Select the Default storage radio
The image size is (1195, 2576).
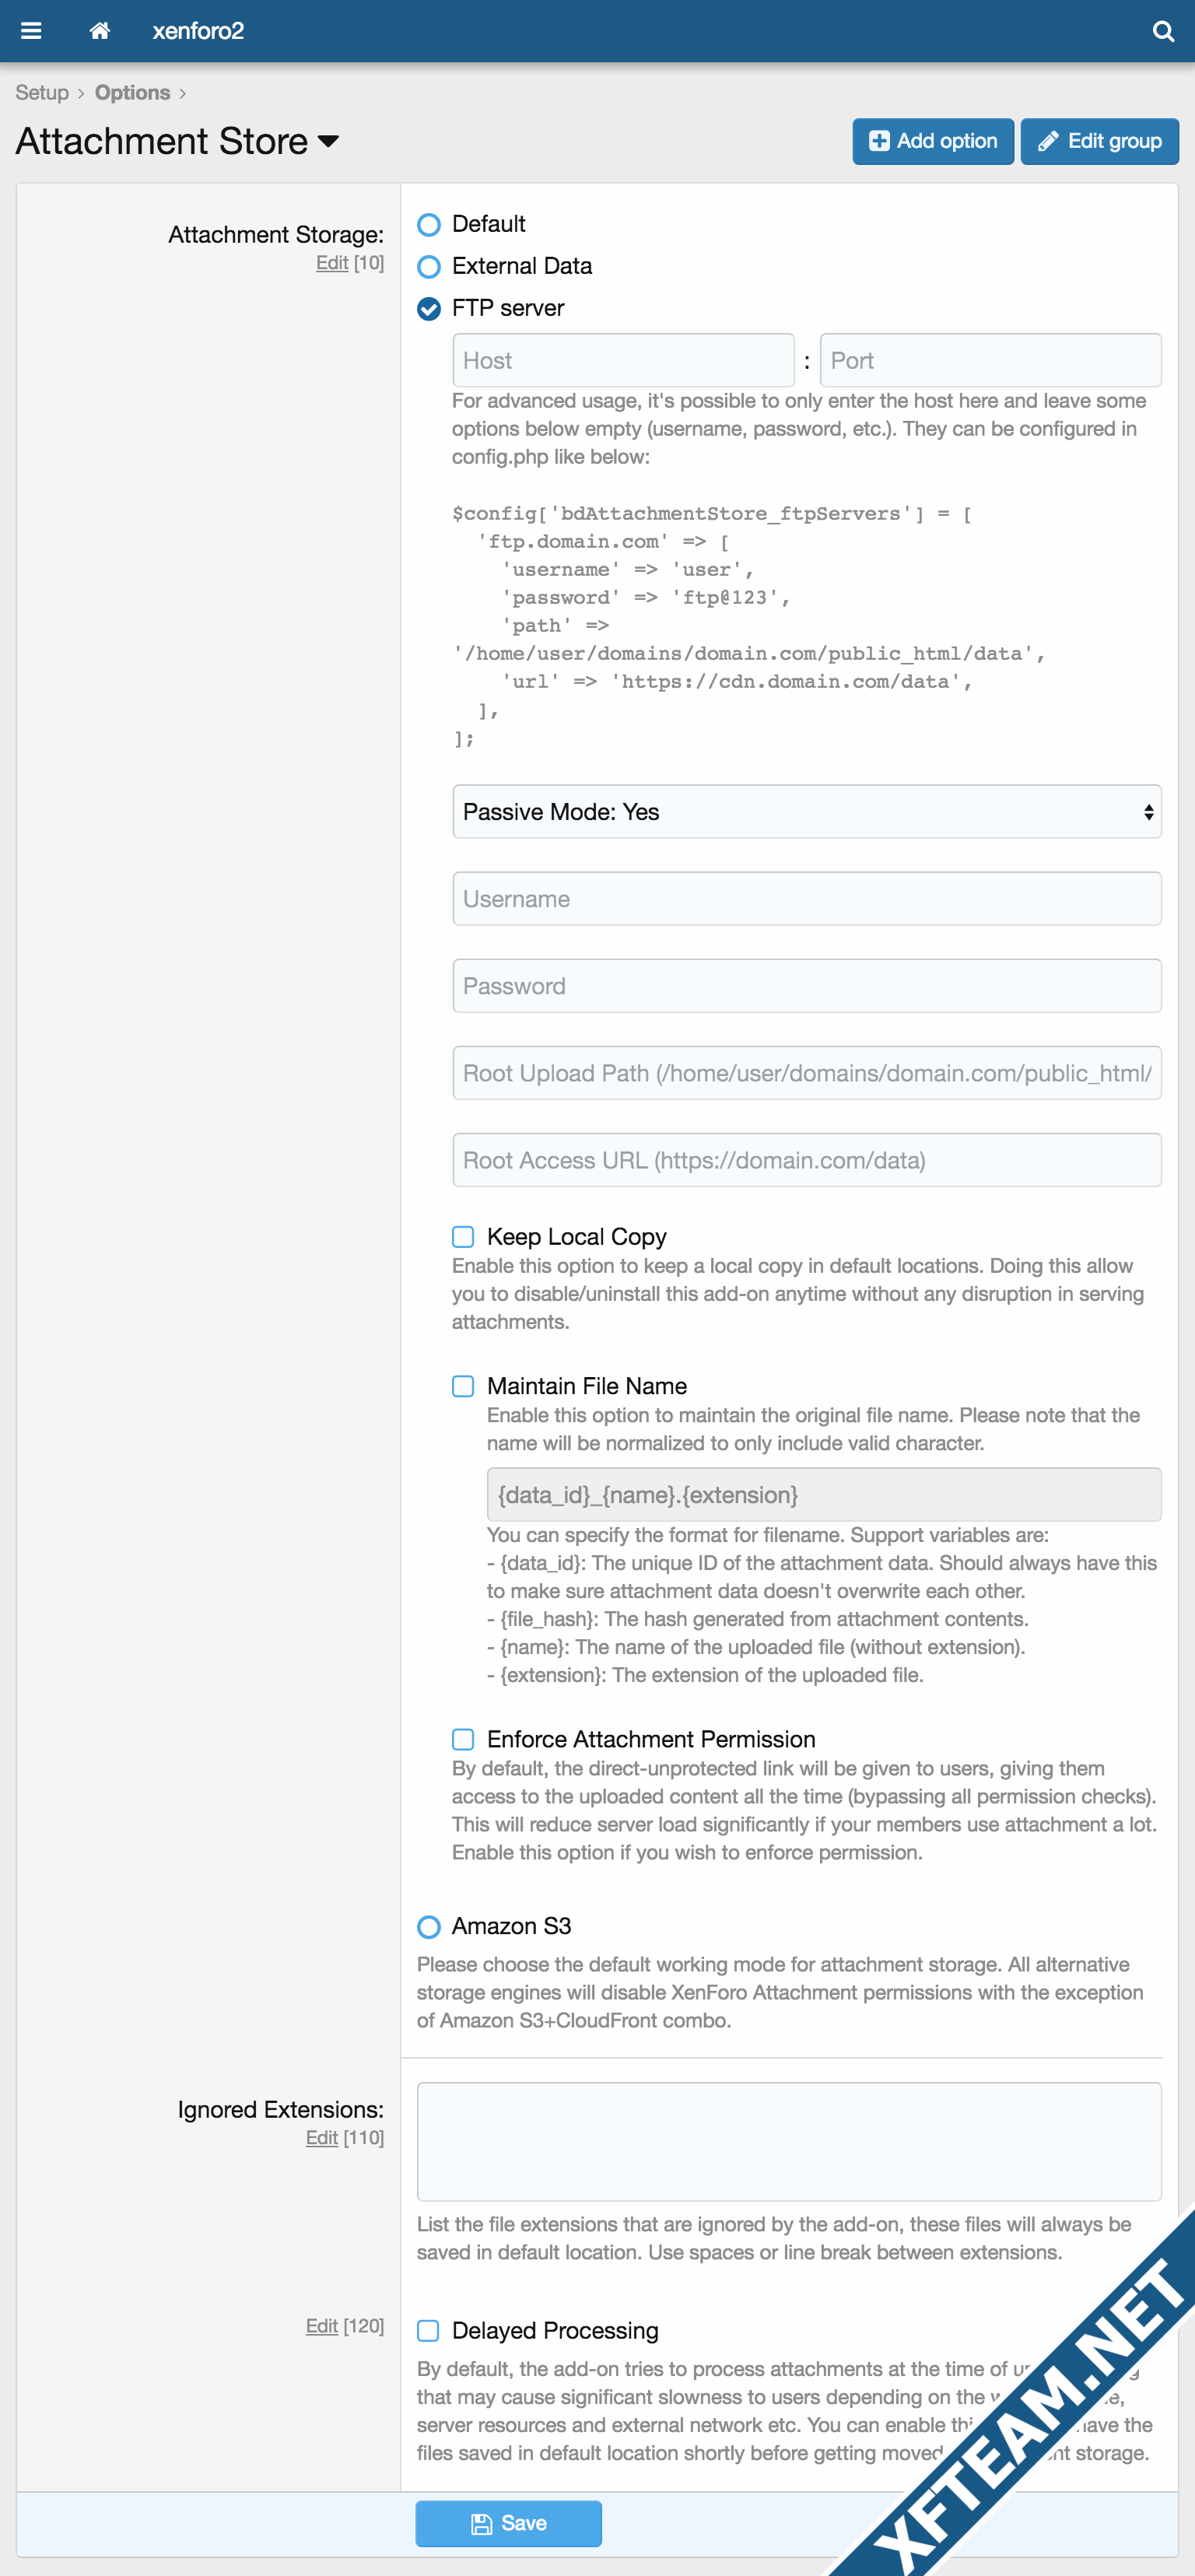point(429,225)
